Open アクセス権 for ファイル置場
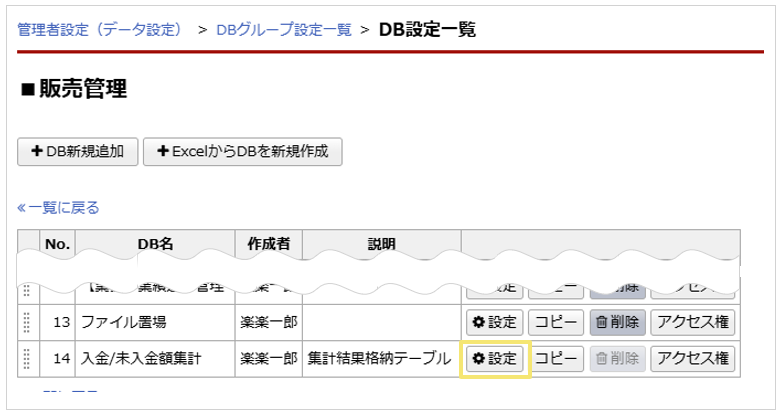The image size is (783, 419). click(693, 322)
